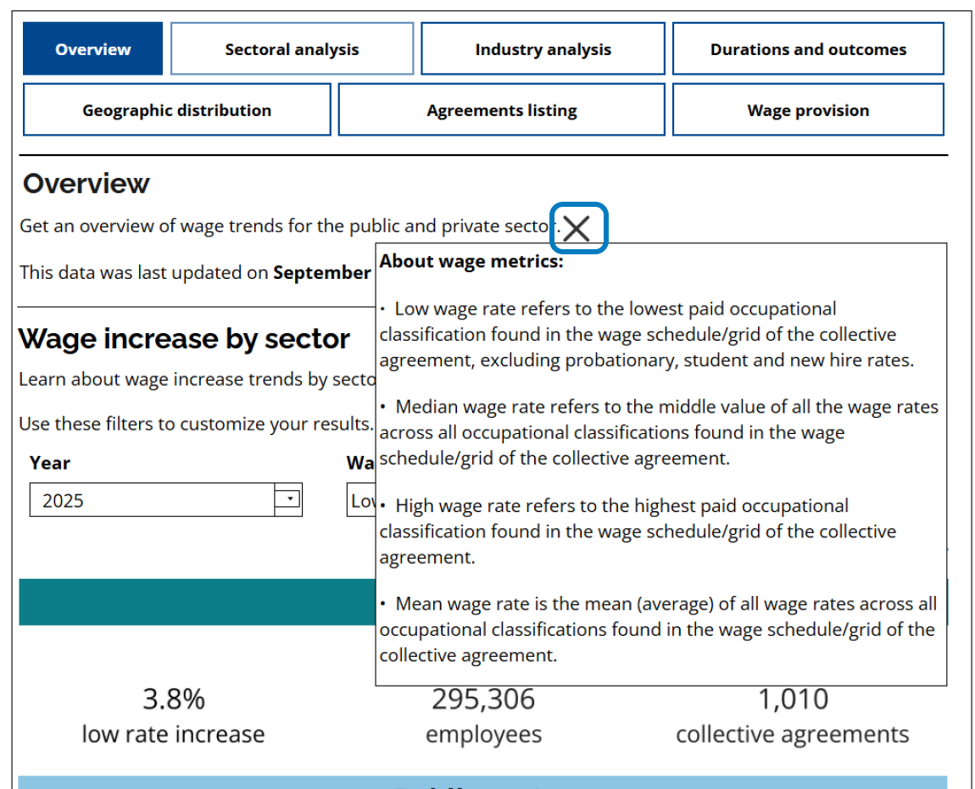Click the teal summary banner bar

(197, 602)
